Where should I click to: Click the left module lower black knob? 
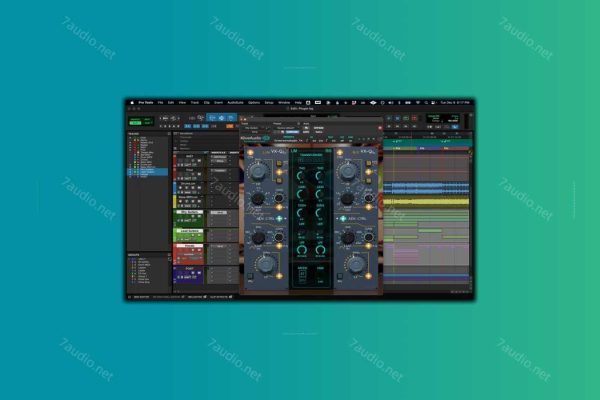click(x=258, y=238)
